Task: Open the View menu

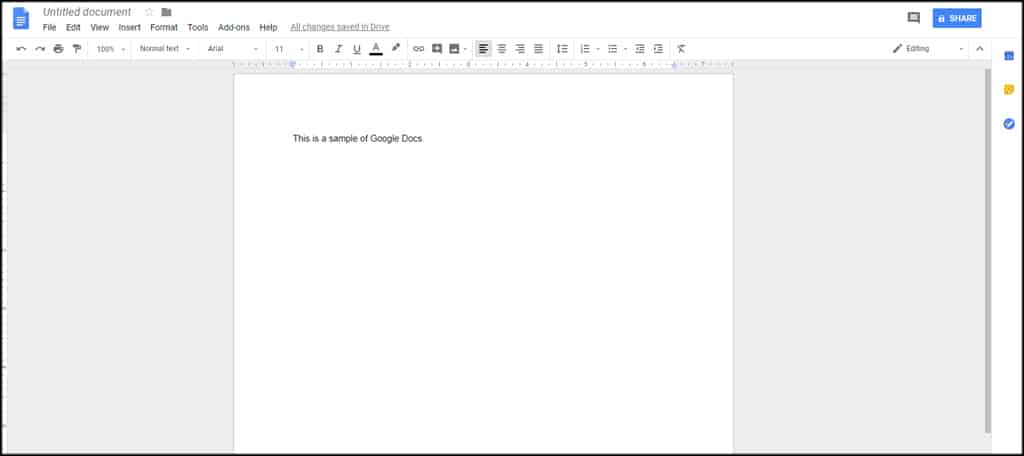Action: click(x=99, y=27)
